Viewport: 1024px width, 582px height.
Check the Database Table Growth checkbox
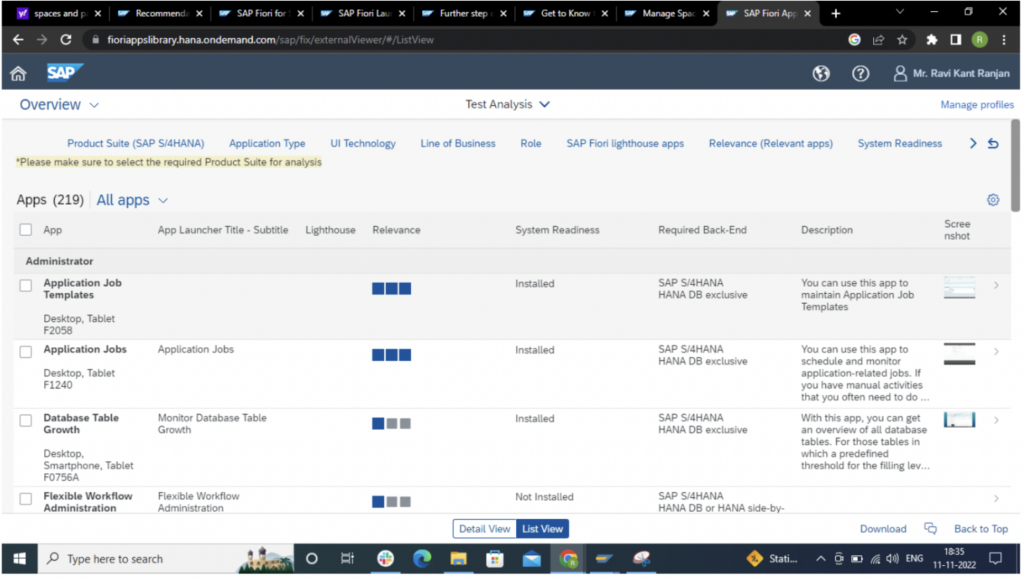point(25,420)
